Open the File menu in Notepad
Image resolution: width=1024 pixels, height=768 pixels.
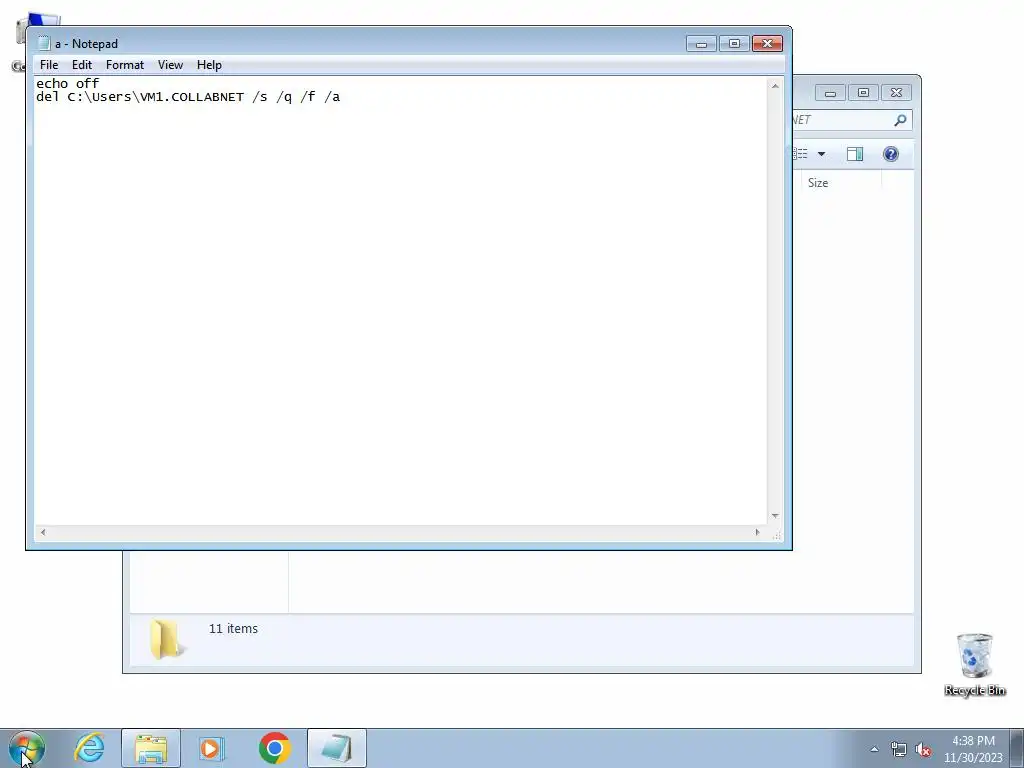click(x=49, y=65)
